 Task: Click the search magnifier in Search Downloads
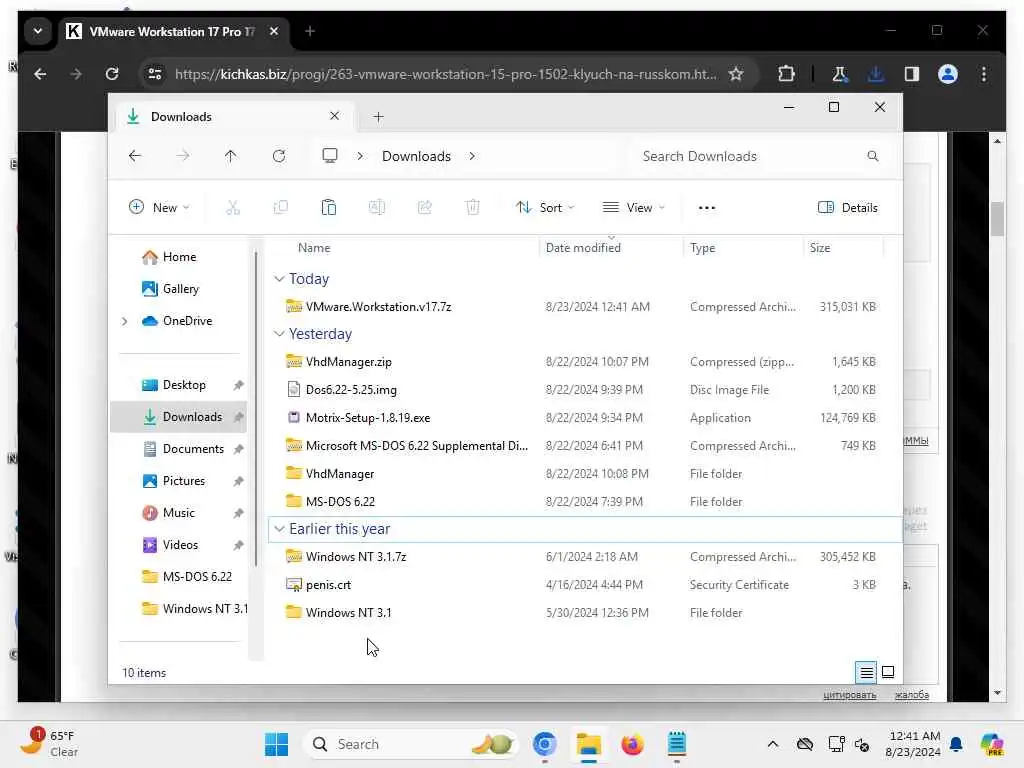[x=872, y=156]
